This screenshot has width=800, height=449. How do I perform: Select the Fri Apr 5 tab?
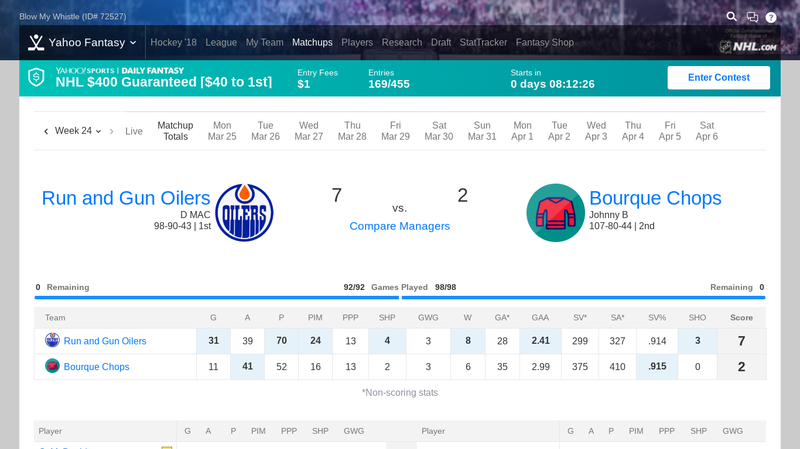click(x=670, y=131)
